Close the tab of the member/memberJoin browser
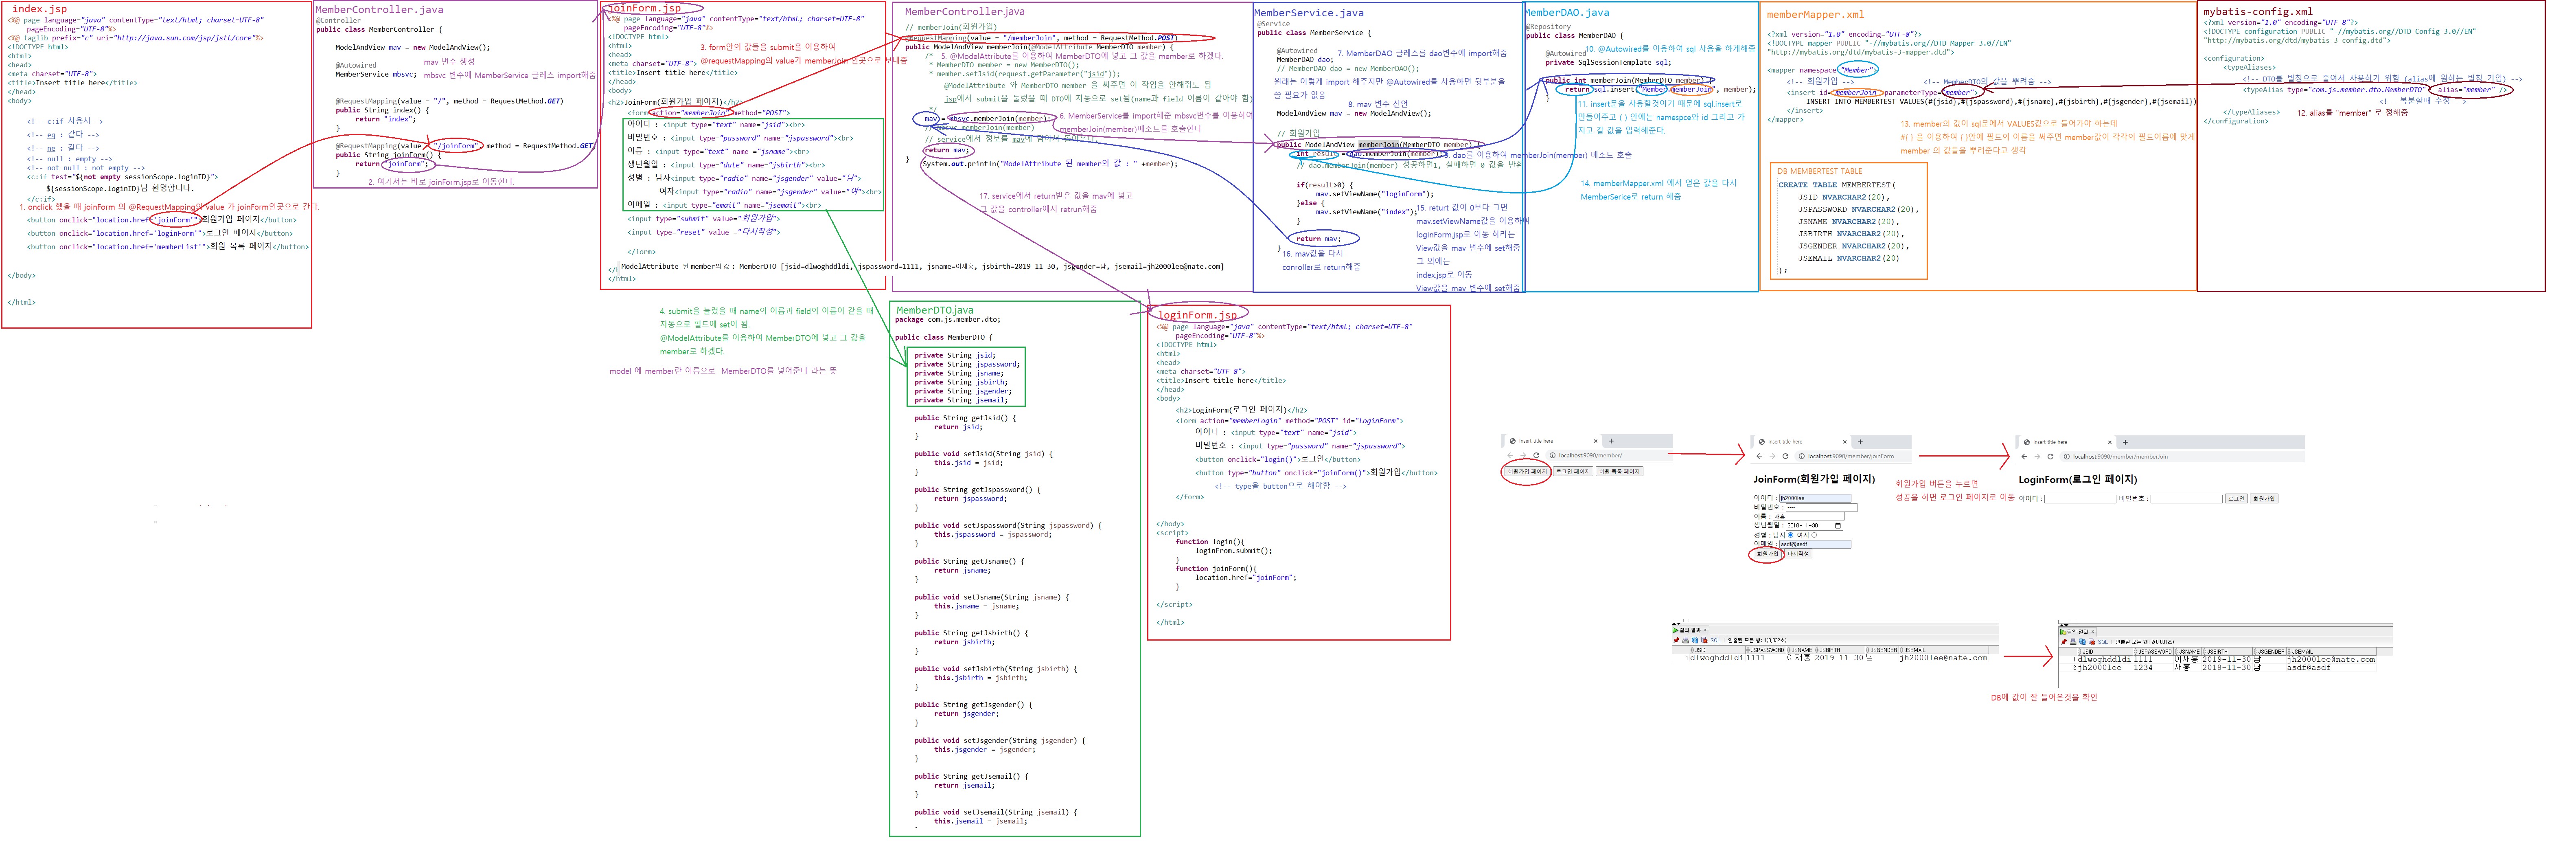 pyautogui.click(x=2110, y=442)
